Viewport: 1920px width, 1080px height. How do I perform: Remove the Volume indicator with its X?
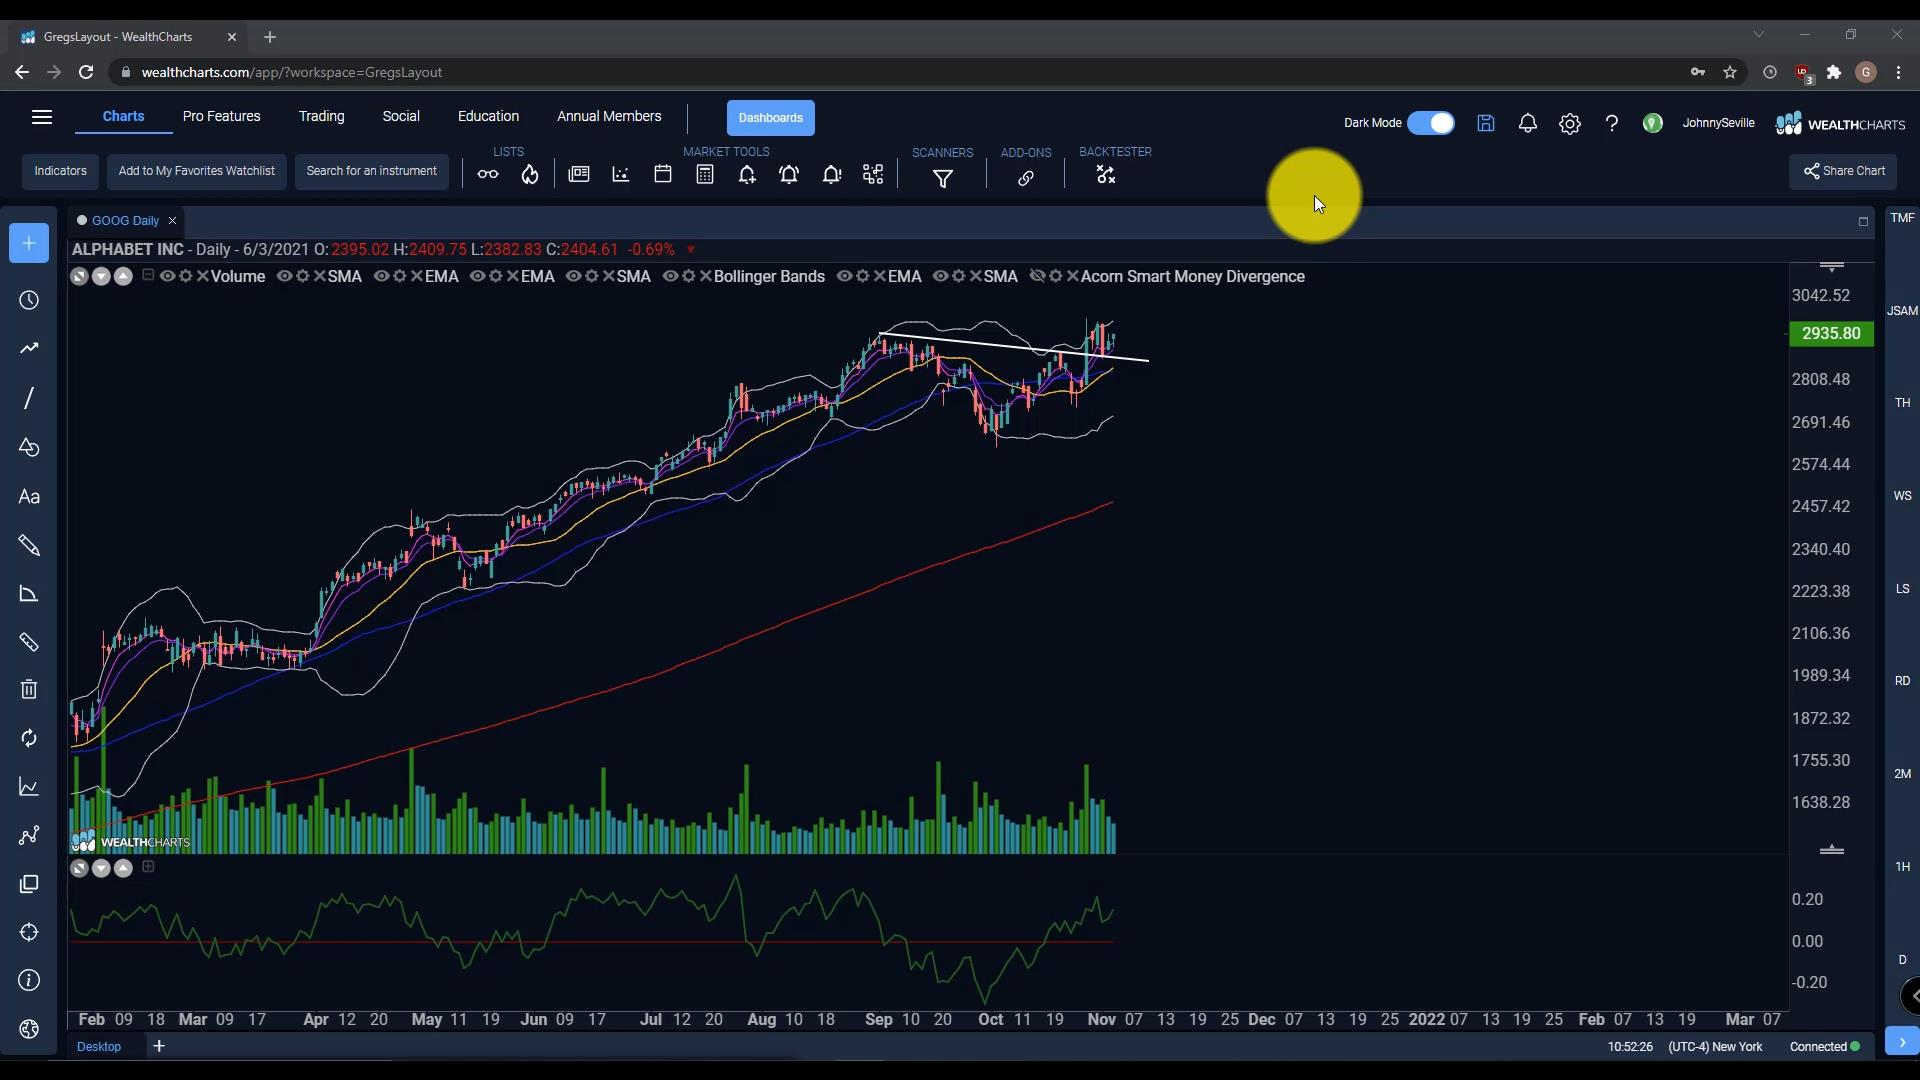click(203, 276)
